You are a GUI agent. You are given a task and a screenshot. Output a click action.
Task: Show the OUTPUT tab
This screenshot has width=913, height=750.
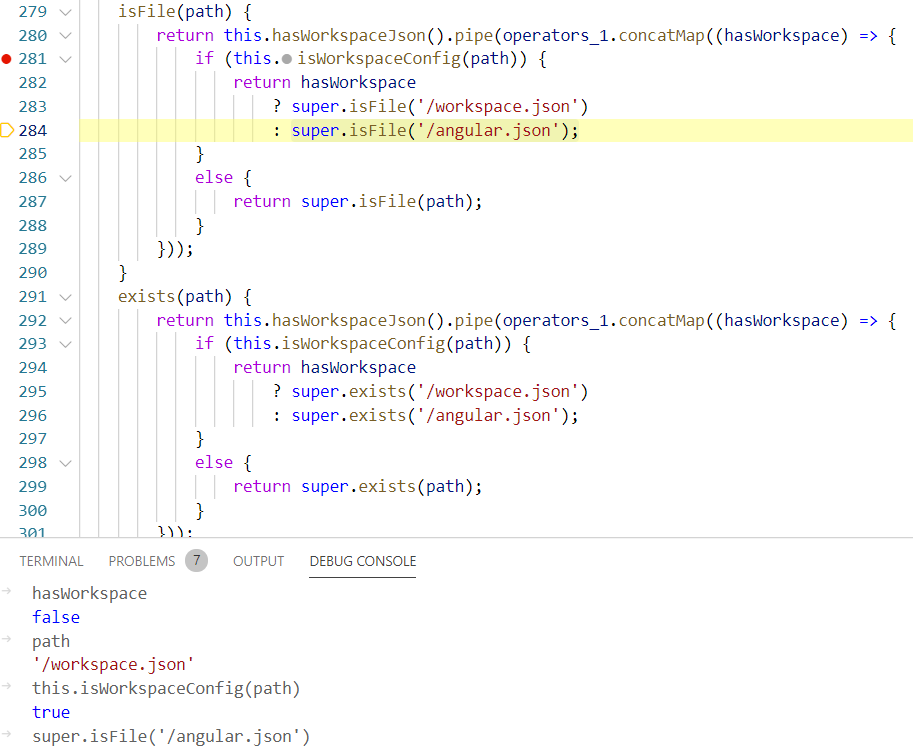tap(259, 561)
